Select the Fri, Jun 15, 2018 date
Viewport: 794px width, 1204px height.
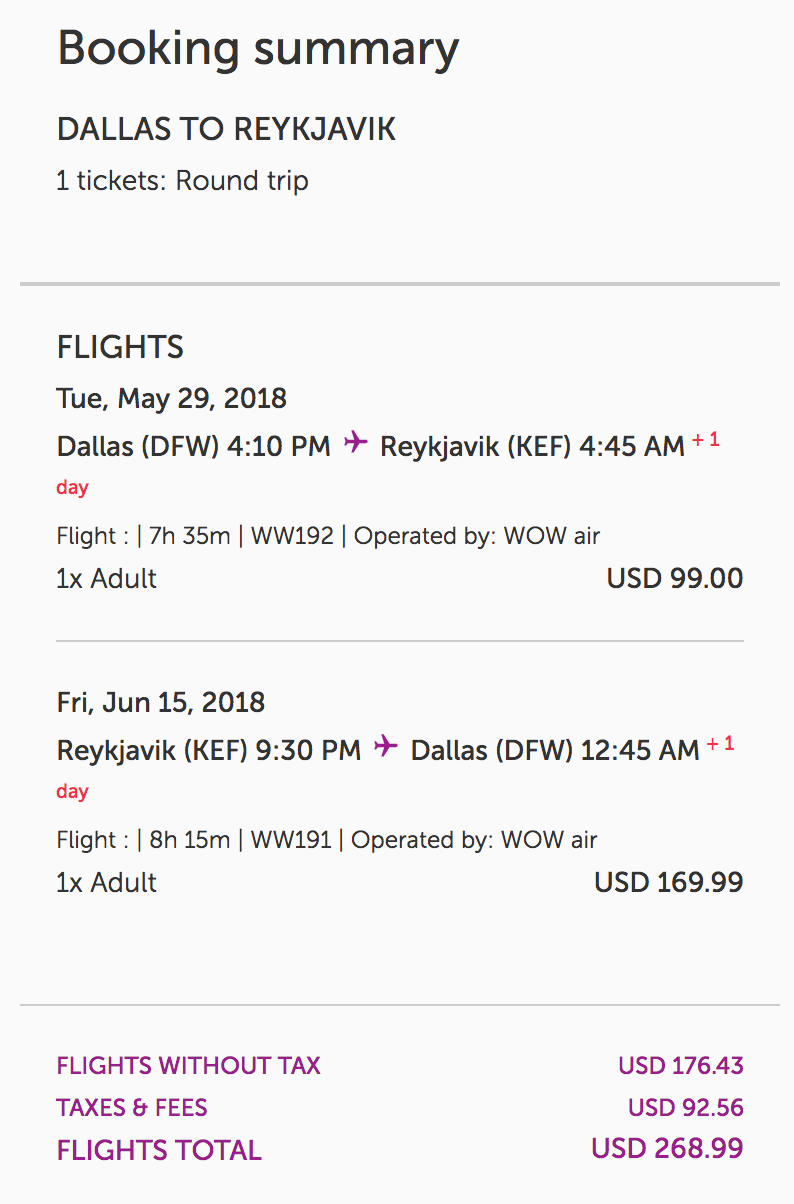tap(161, 702)
